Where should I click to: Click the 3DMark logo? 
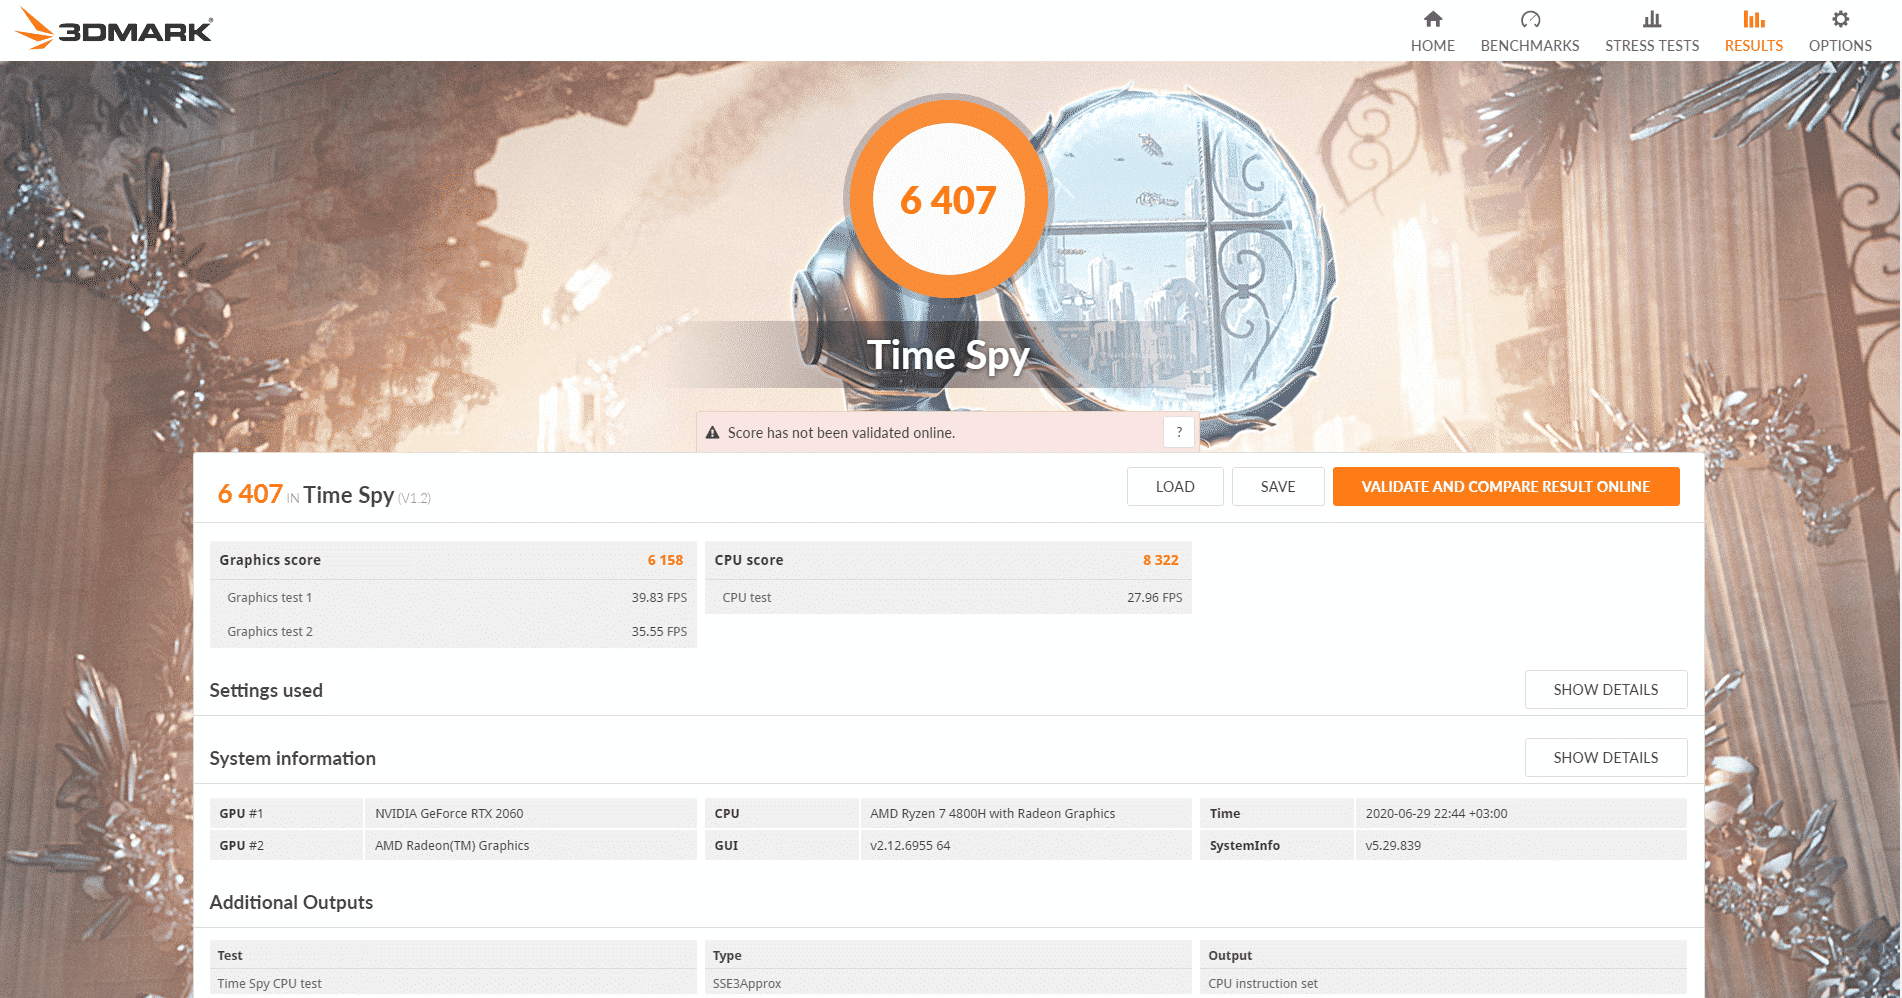(x=115, y=29)
